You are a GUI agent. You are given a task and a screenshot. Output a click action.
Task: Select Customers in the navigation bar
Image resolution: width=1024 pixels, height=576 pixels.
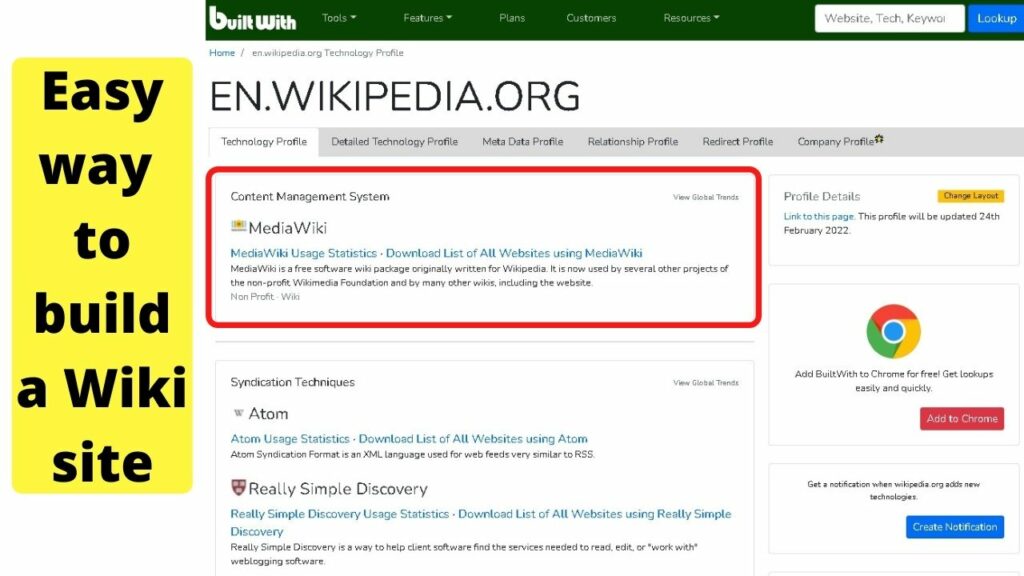(x=590, y=17)
